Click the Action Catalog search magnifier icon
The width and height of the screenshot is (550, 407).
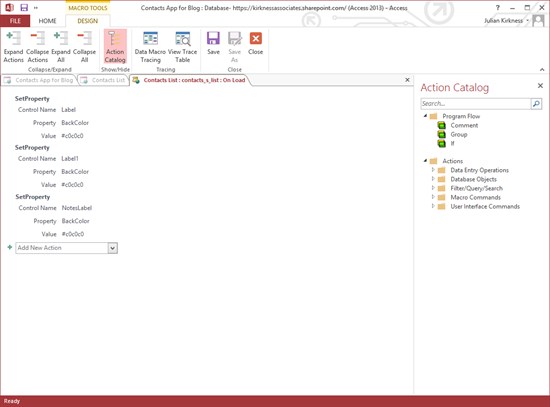pyautogui.click(x=536, y=104)
